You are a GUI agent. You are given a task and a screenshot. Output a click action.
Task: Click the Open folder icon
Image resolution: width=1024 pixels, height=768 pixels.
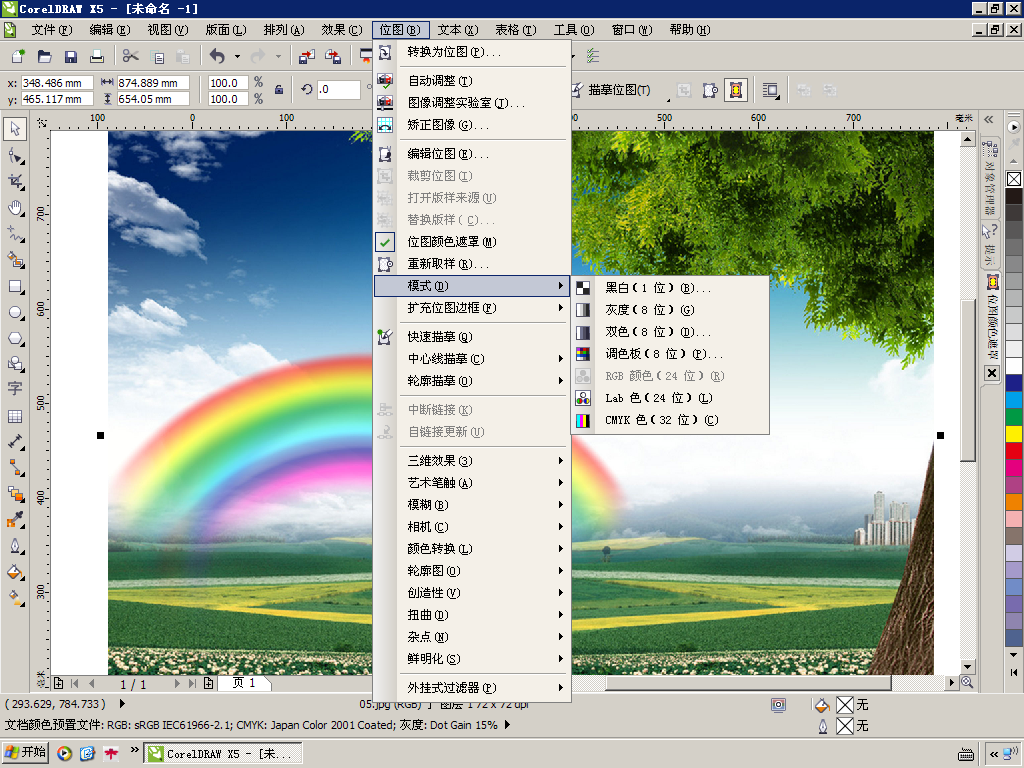(x=44, y=57)
